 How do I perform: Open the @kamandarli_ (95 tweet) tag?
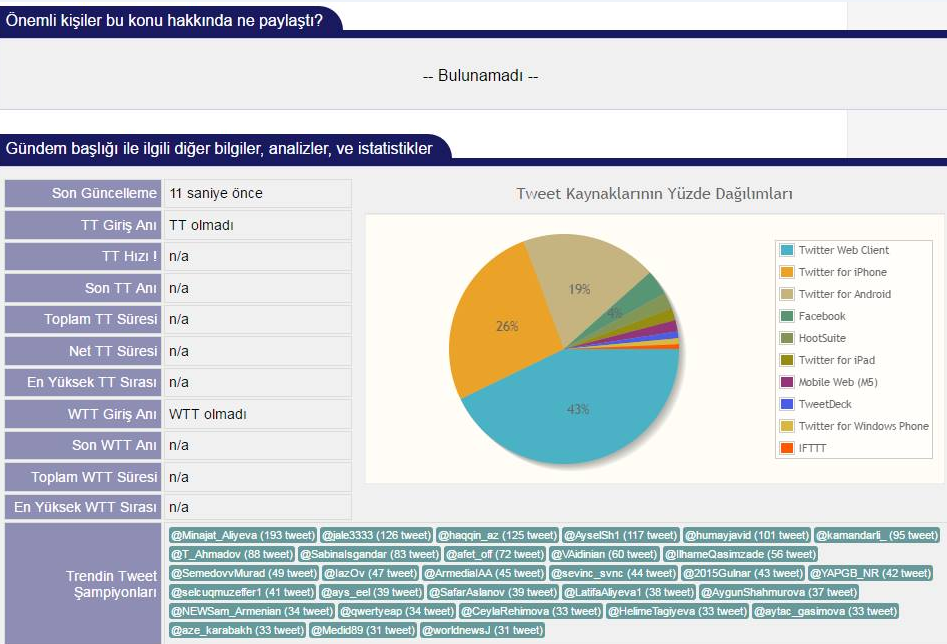(876, 535)
